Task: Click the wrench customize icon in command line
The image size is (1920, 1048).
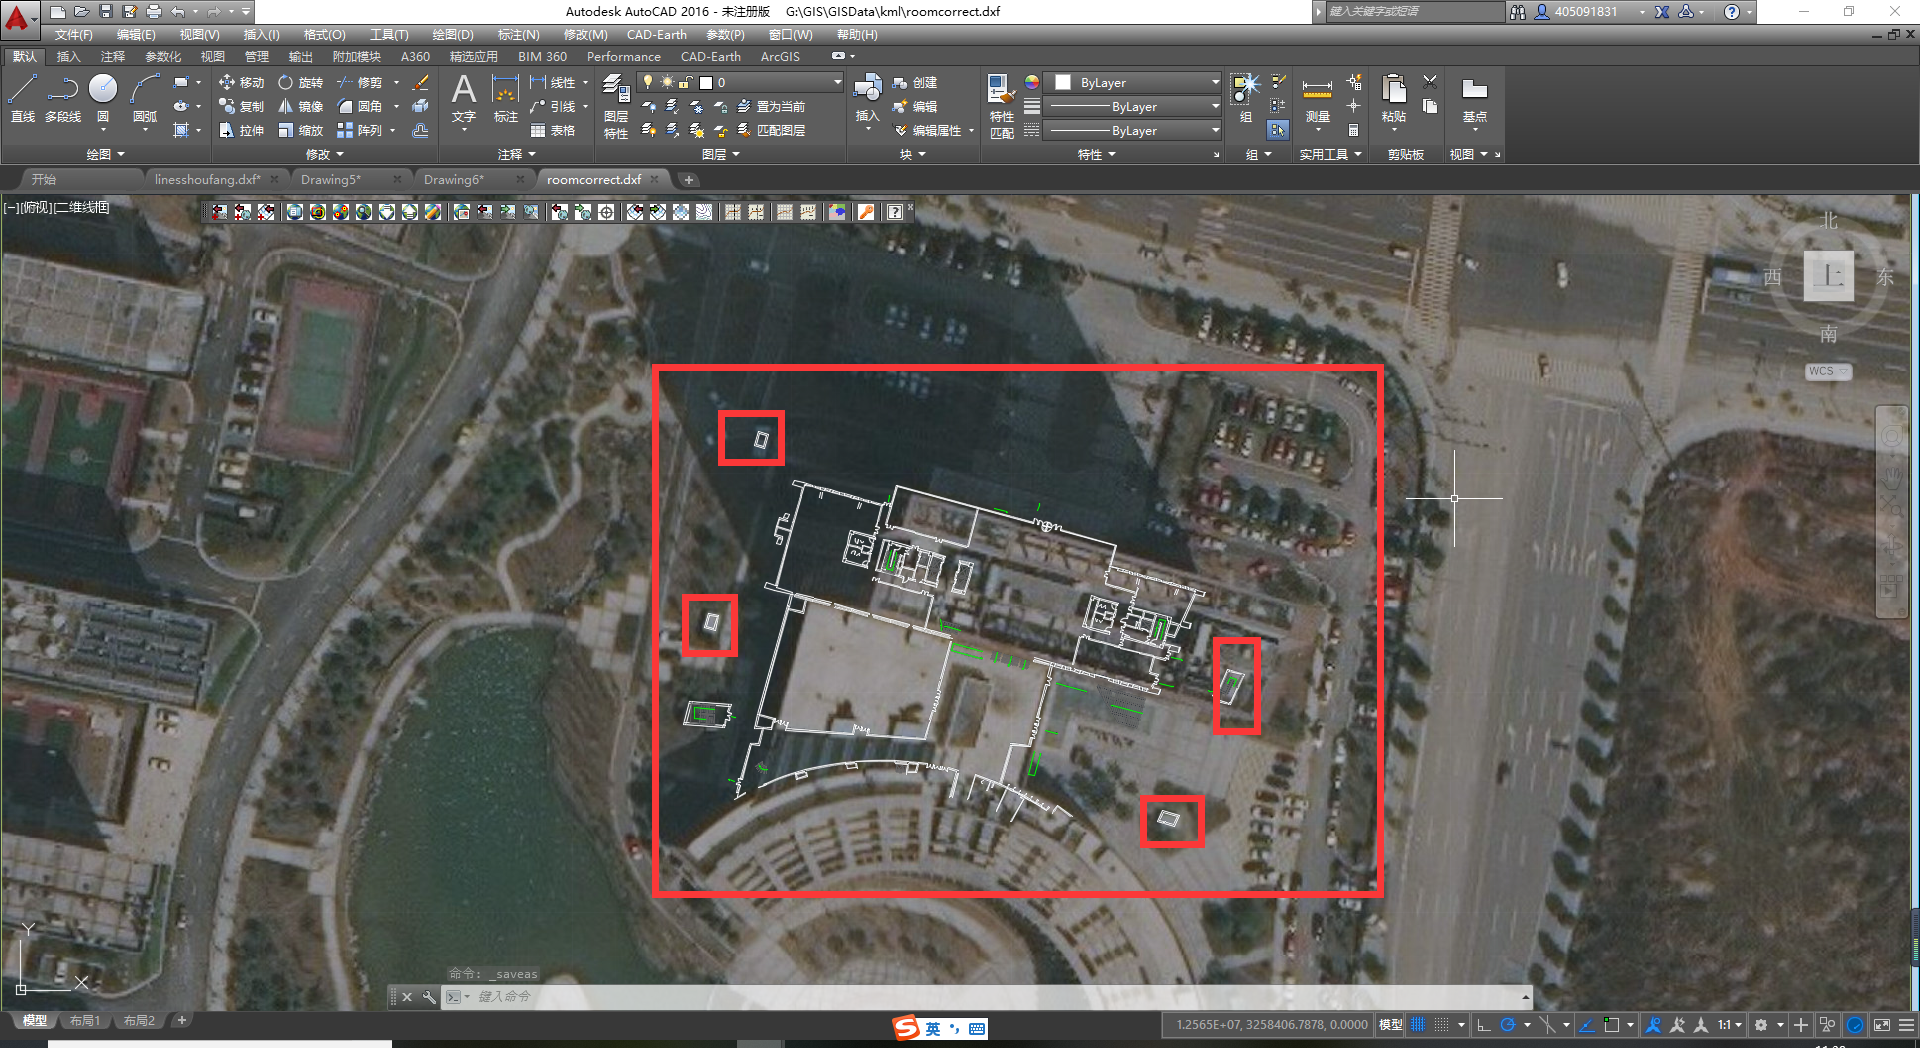Action: [429, 997]
